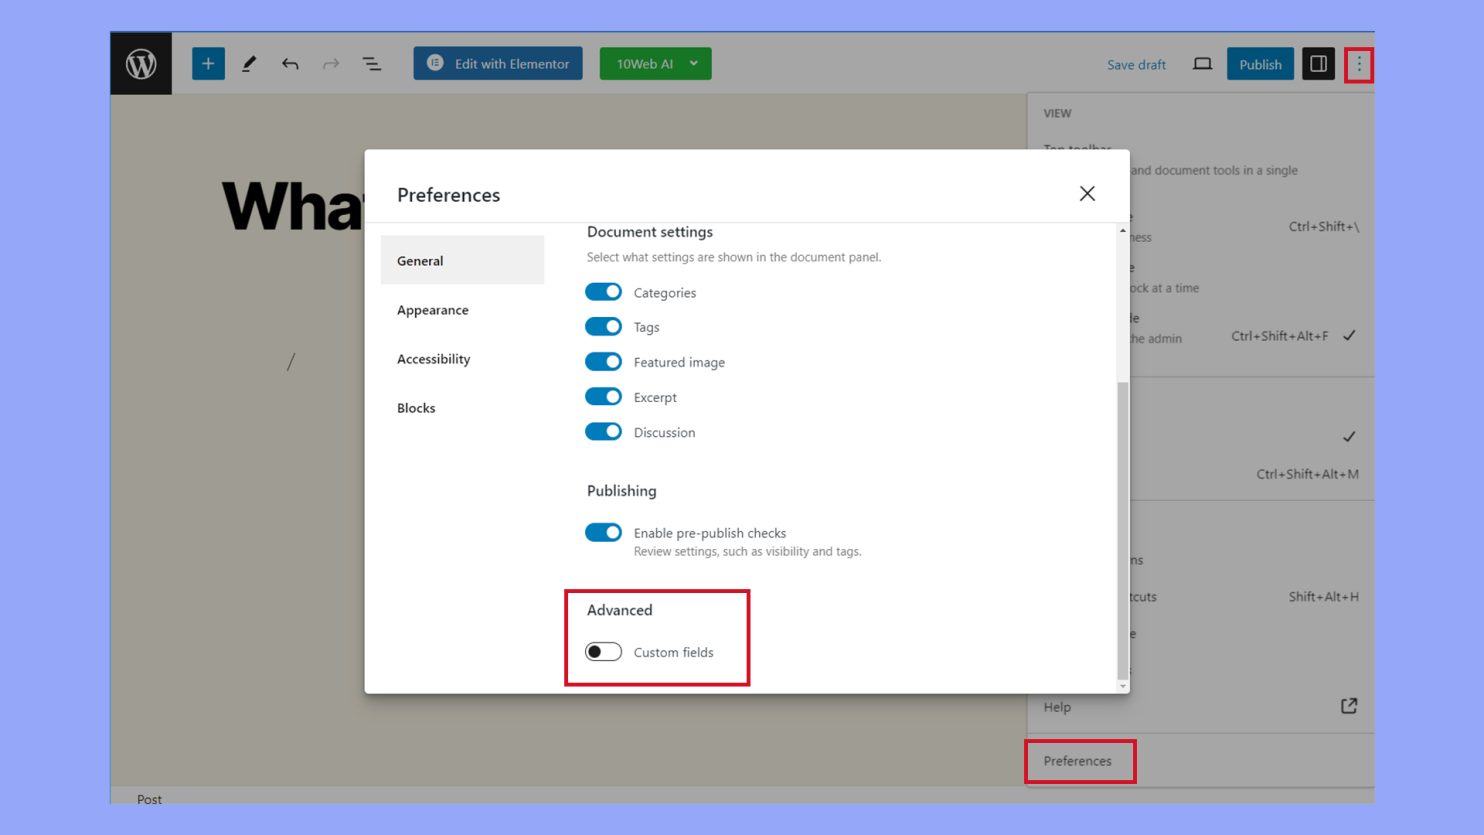Redo the last undone action
Image resolution: width=1484 pixels, height=835 pixels.
click(330, 63)
